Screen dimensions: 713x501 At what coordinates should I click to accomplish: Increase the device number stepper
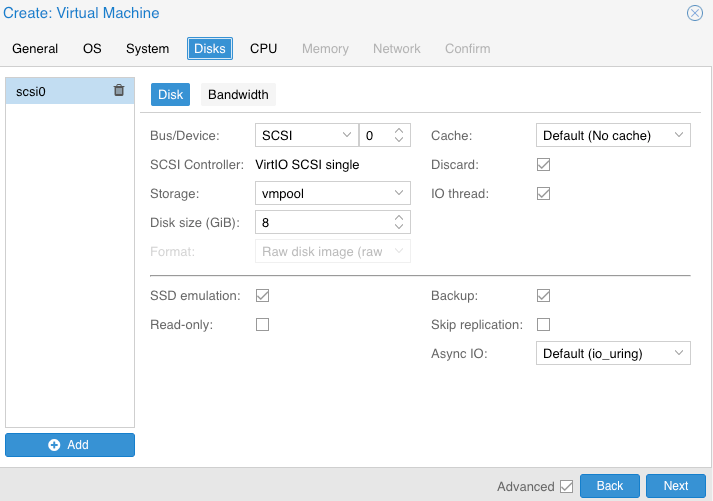pyautogui.click(x=399, y=131)
